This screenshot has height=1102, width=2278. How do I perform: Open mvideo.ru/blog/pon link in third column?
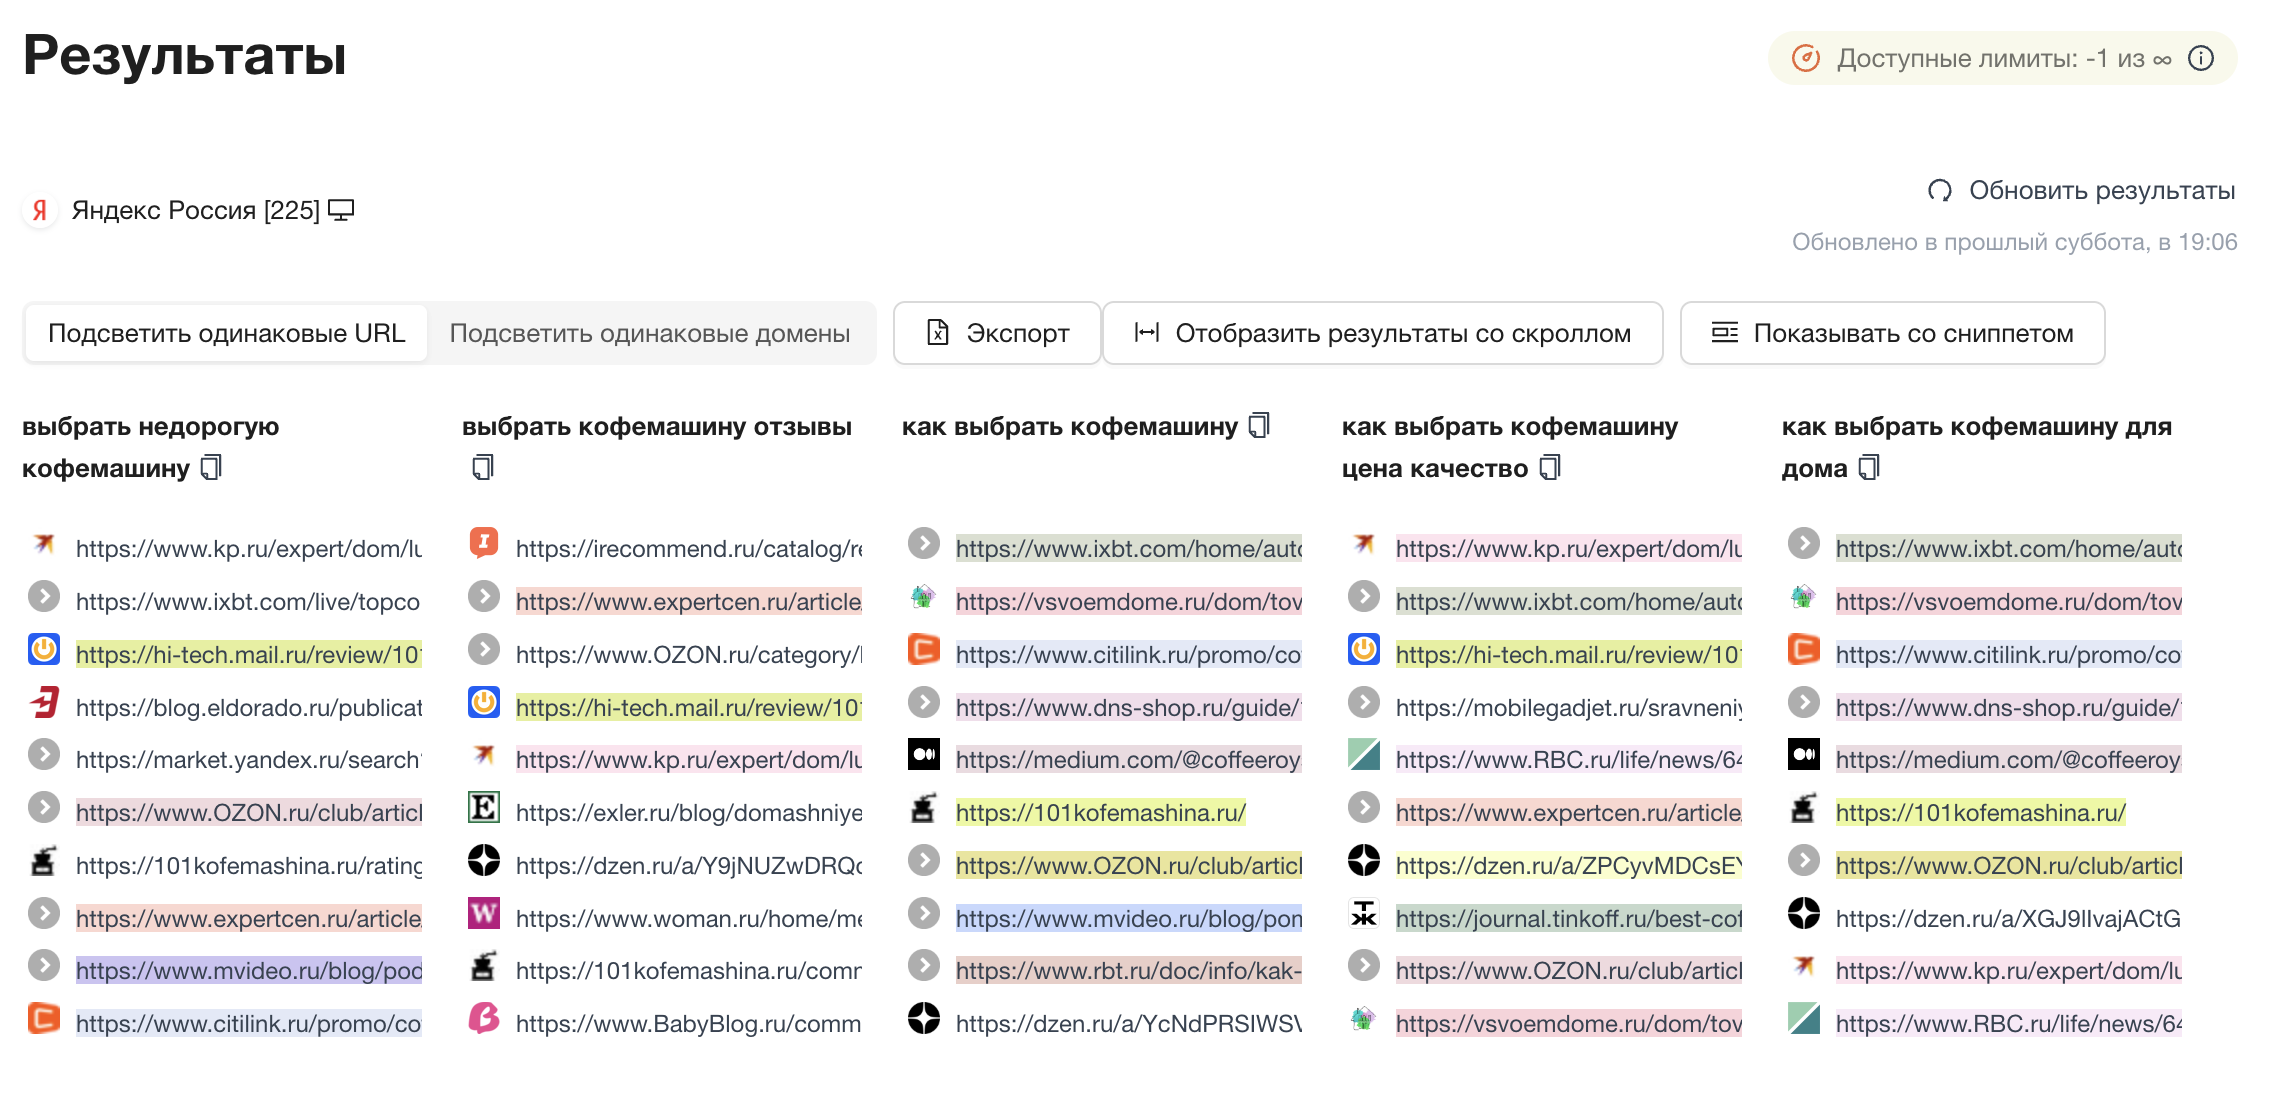[1129, 918]
